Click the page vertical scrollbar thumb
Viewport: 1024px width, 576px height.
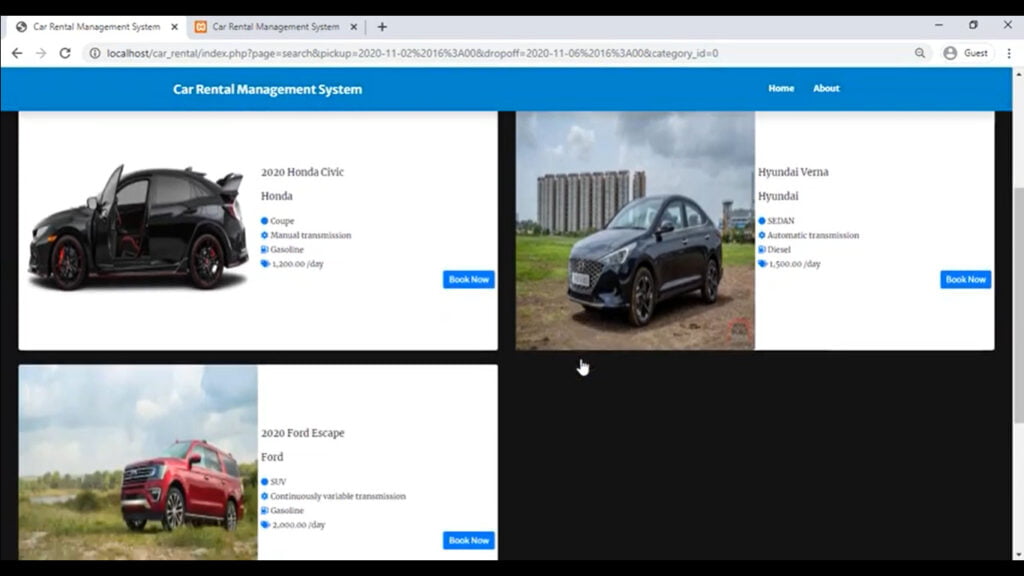(1018, 304)
